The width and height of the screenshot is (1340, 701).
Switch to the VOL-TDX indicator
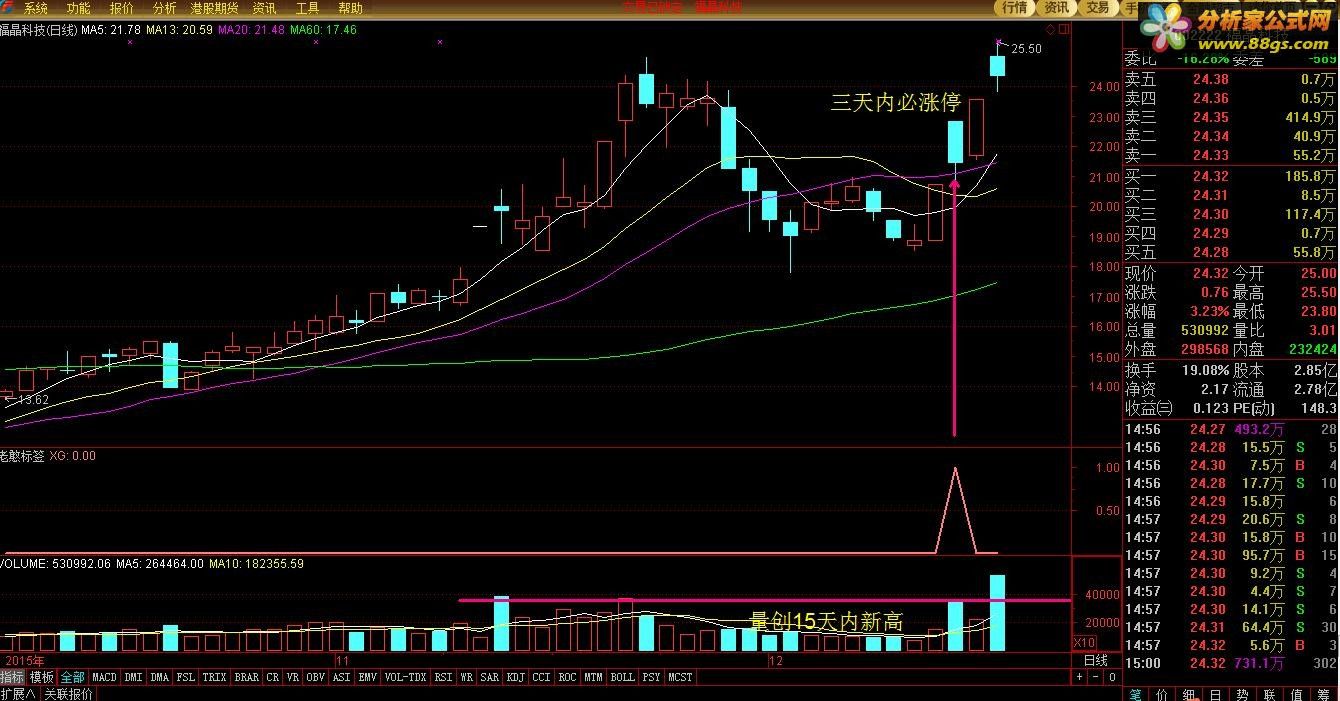tap(405, 677)
